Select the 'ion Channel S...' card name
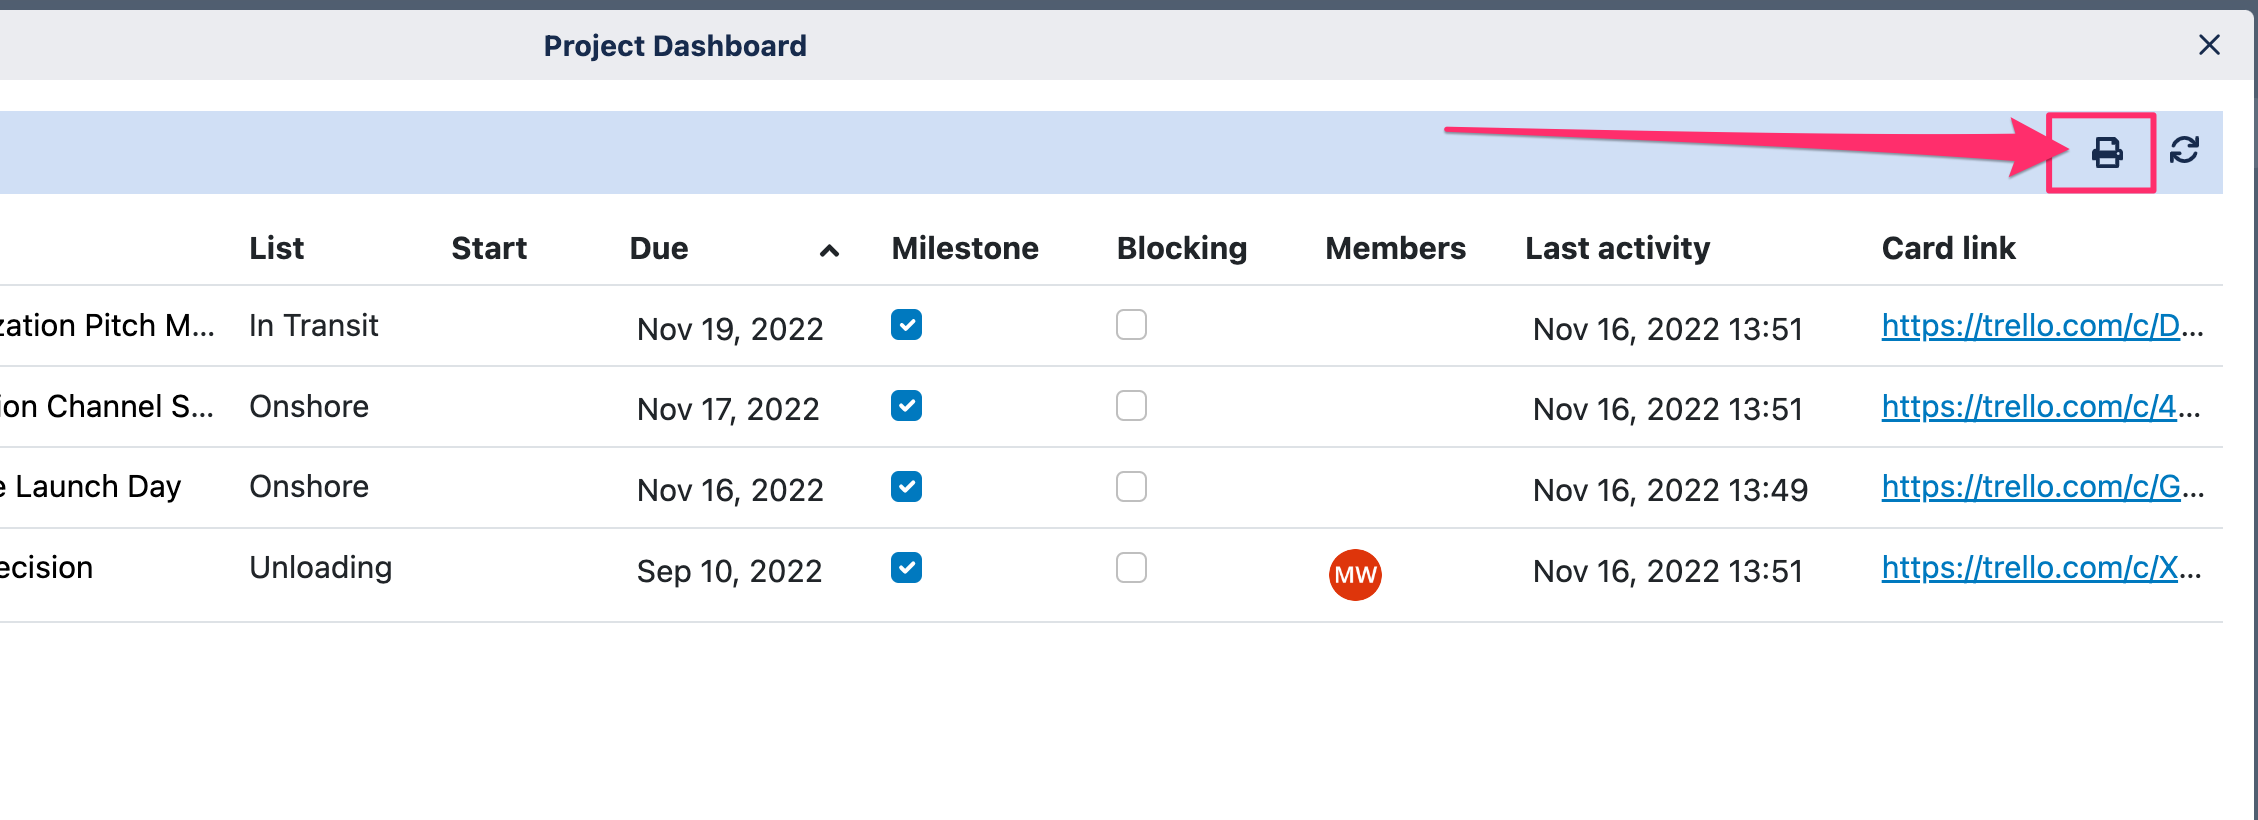The height and width of the screenshot is (820, 2258). coord(107,407)
